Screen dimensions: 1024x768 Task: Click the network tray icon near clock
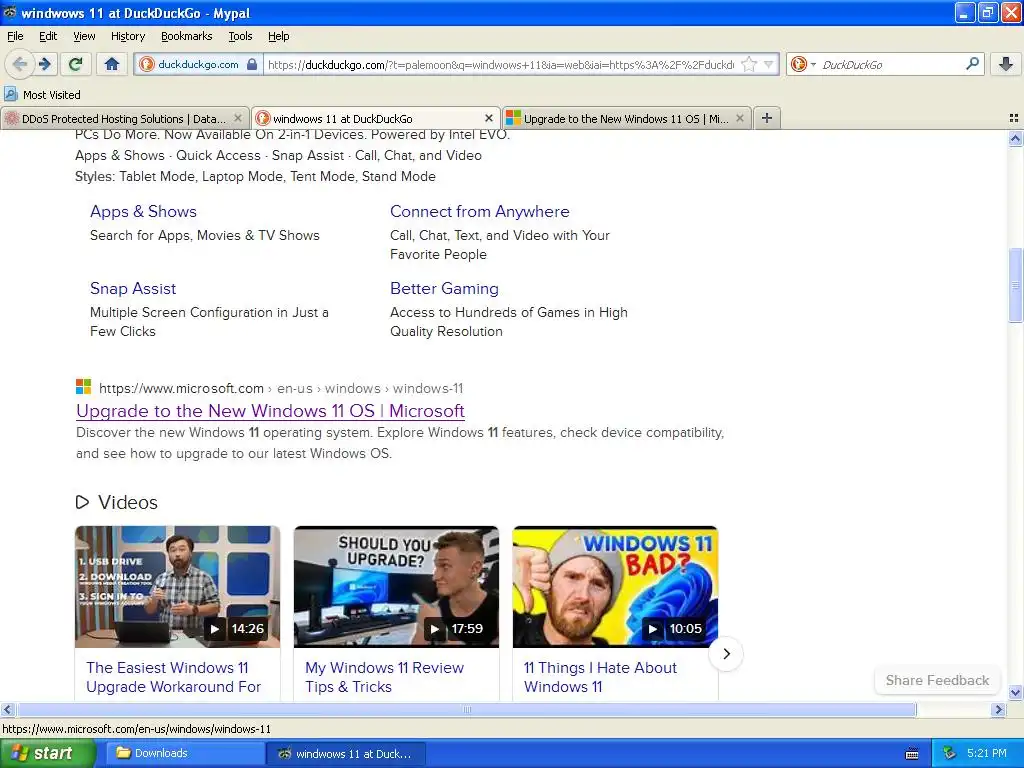click(x=949, y=754)
